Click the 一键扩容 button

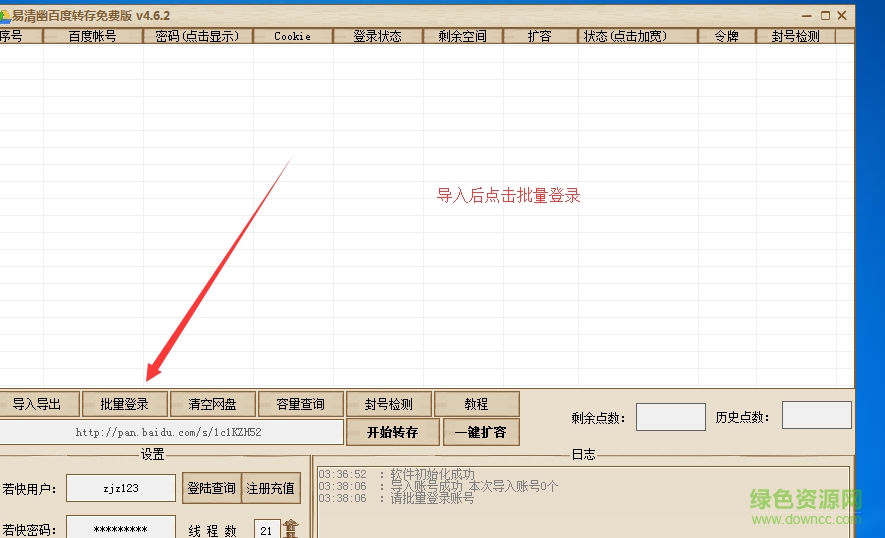pos(481,432)
